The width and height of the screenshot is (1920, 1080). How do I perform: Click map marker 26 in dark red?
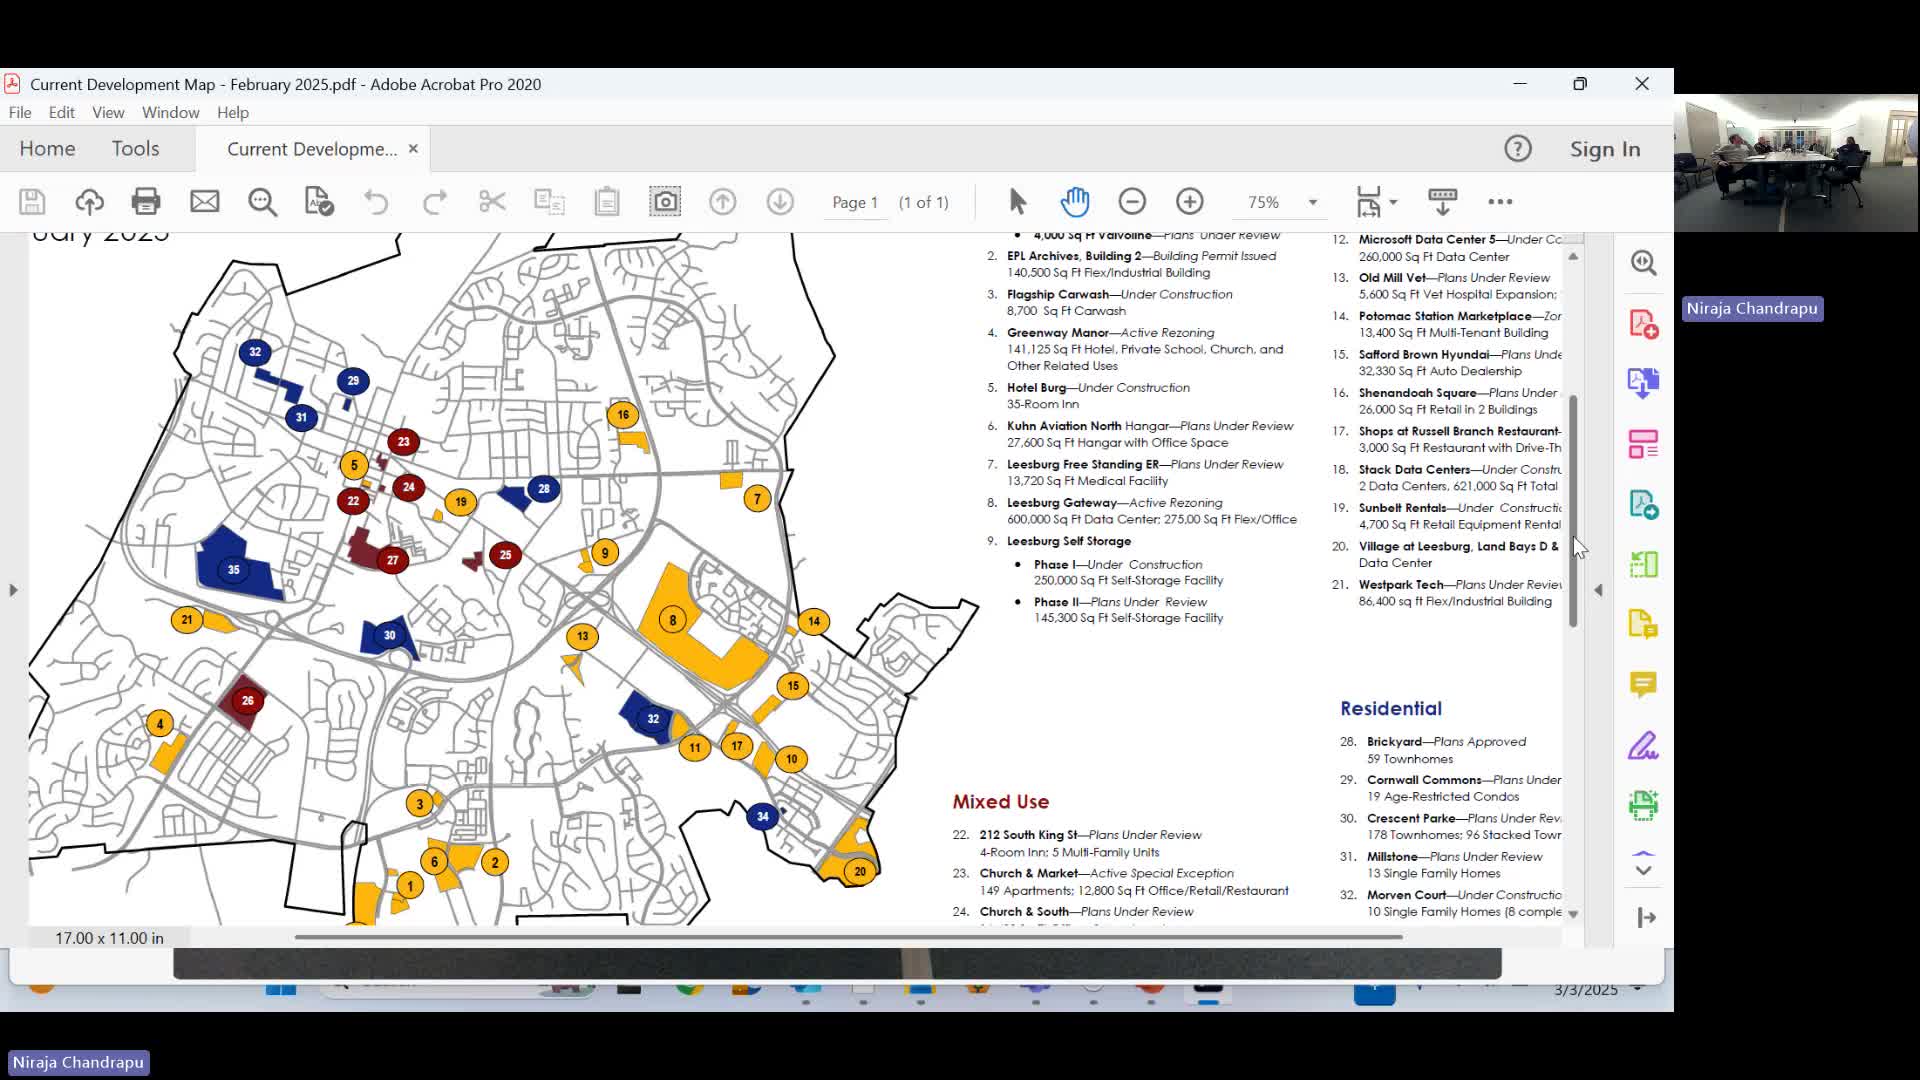click(247, 700)
